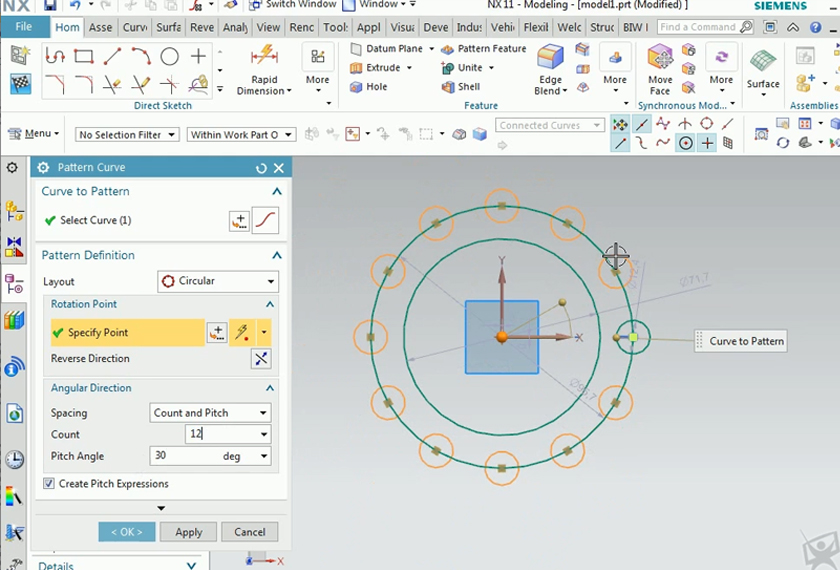The height and width of the screenshot is (570, 840).
Task: Open the No Selection Filter dropdown
Action: pyautogui.click(x=127, y=135)
